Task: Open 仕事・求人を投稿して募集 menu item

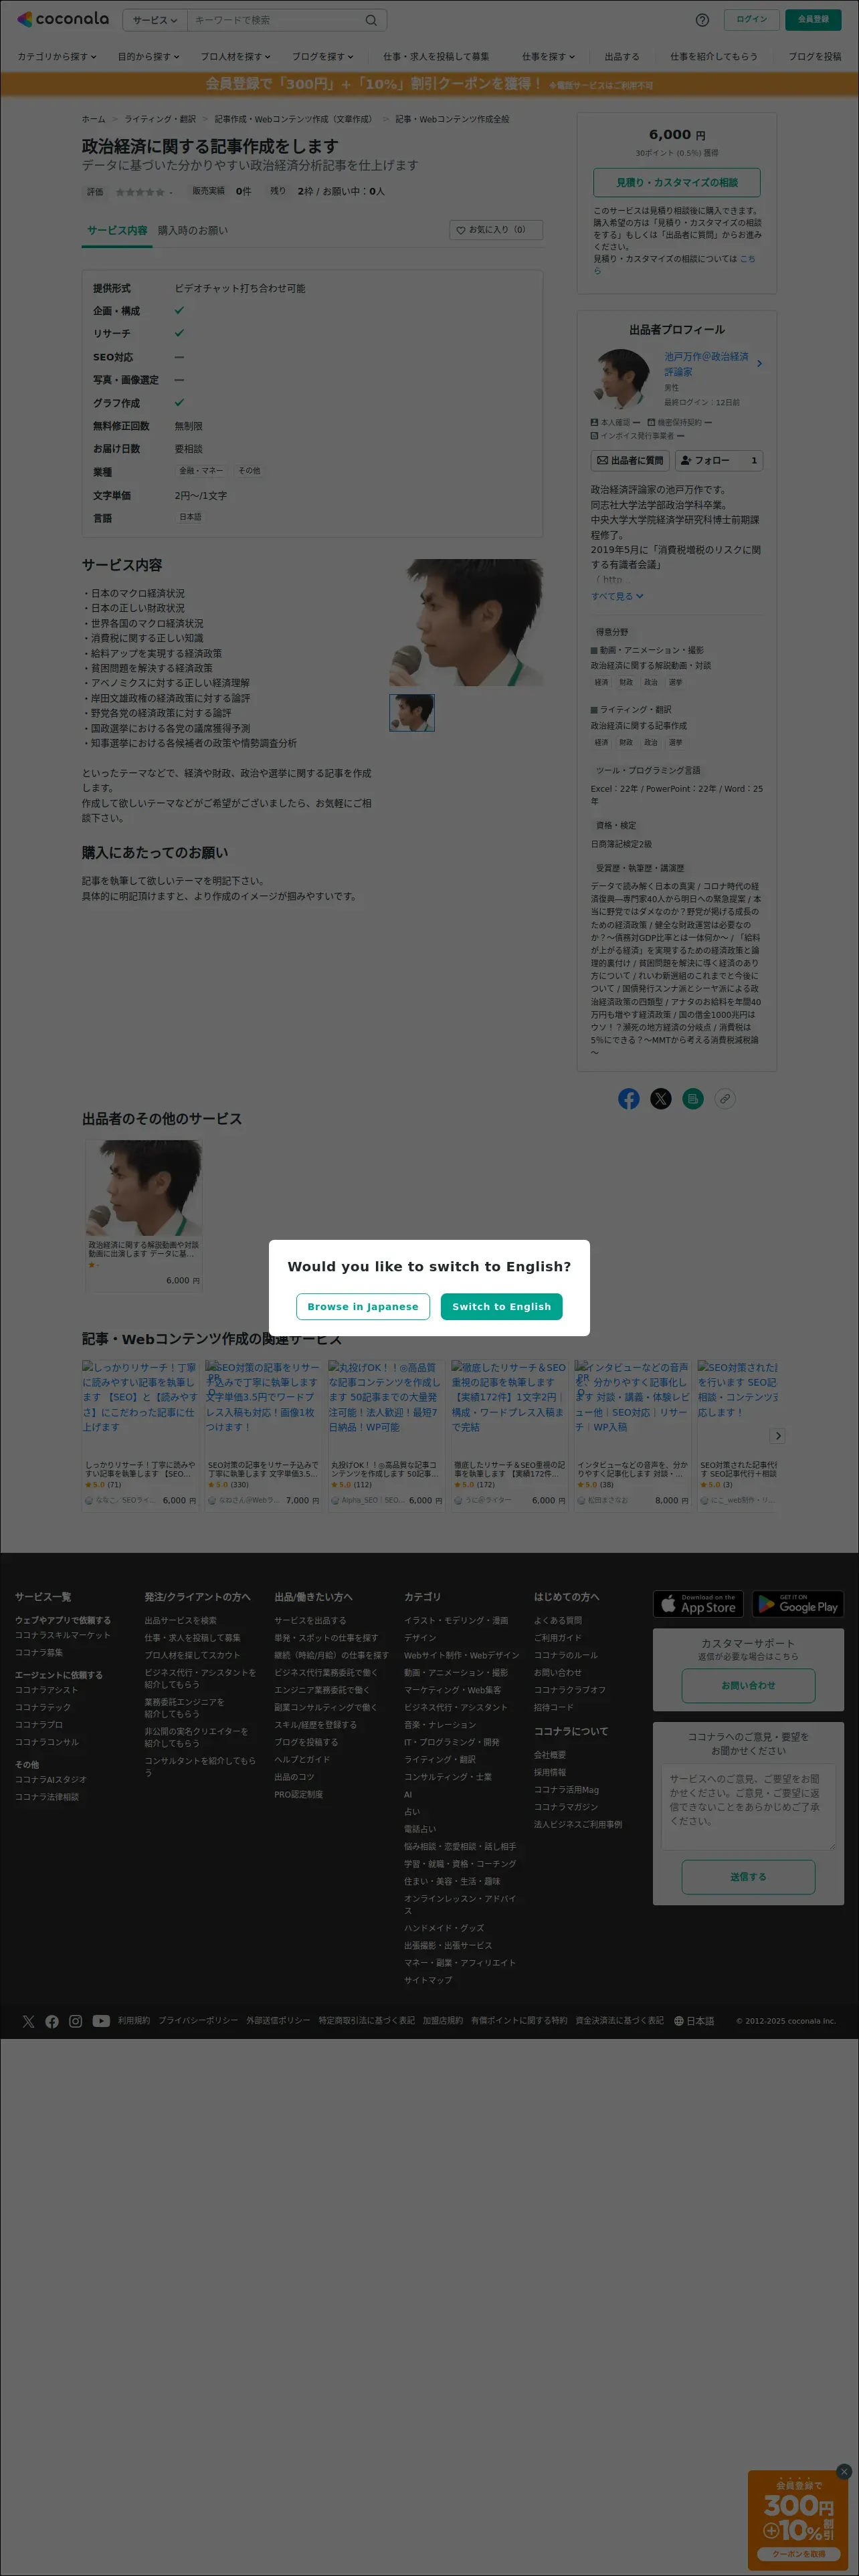Action: (x=436, y=57)
